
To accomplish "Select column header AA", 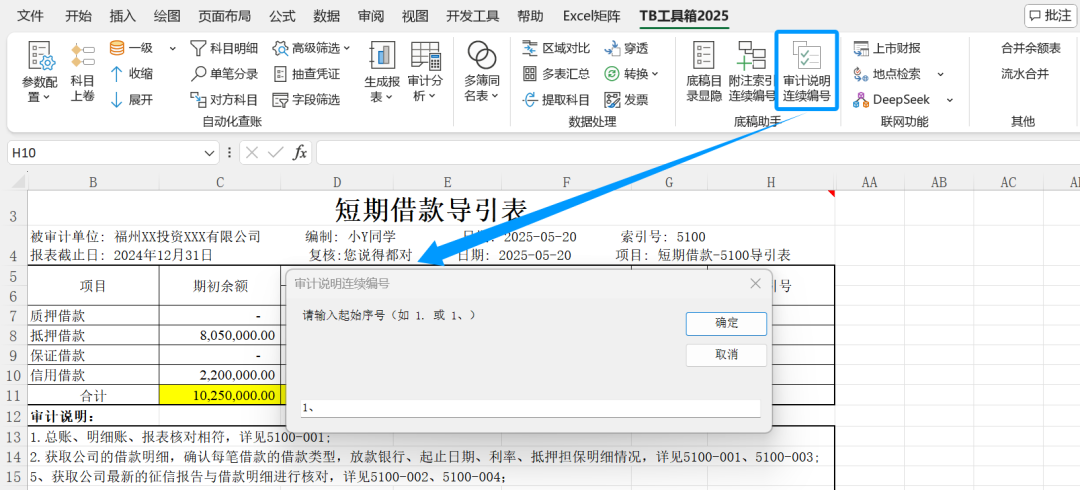I will click(869, 182).
